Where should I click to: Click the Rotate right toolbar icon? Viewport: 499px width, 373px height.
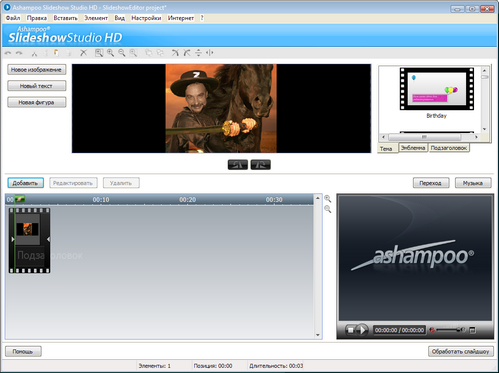coord(187,53)
